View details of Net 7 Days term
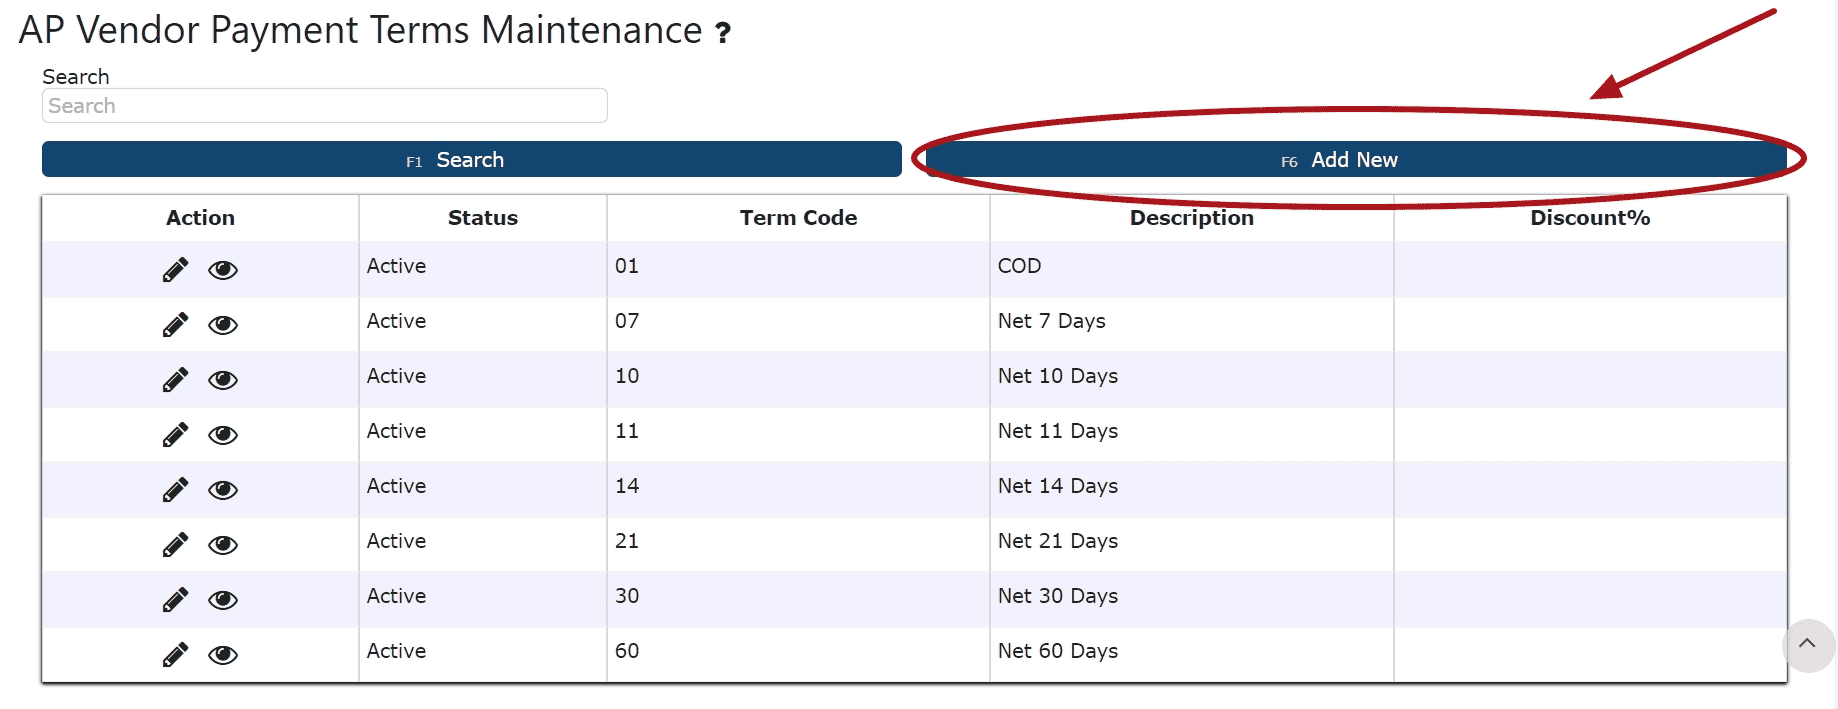Screen dimensions: 1838x709 222,325
